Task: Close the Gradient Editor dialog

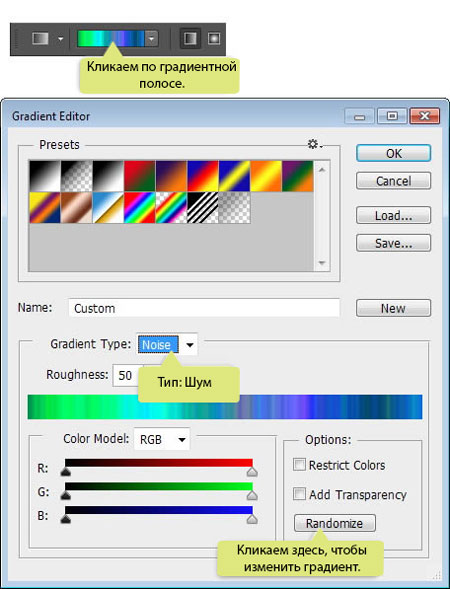Action: 424,116
